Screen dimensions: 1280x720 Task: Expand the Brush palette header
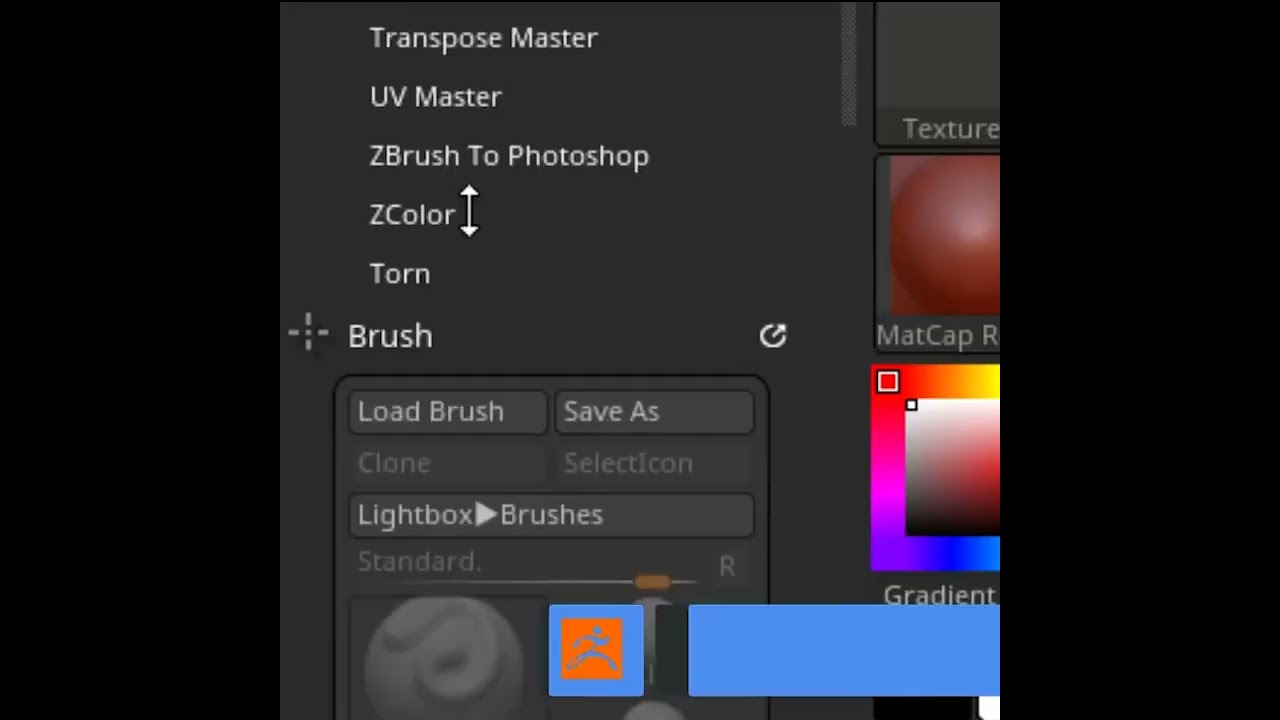coord(390,336)
